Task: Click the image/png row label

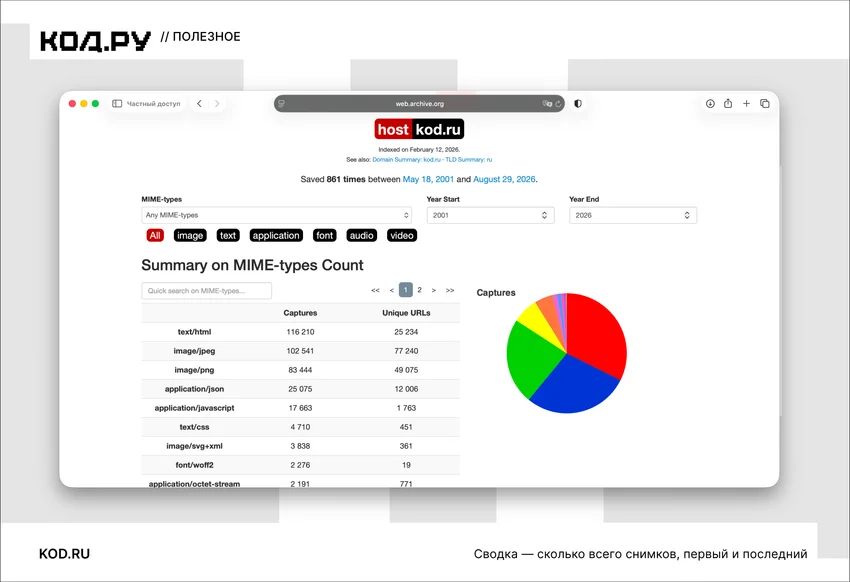Action: pos(194,370)
